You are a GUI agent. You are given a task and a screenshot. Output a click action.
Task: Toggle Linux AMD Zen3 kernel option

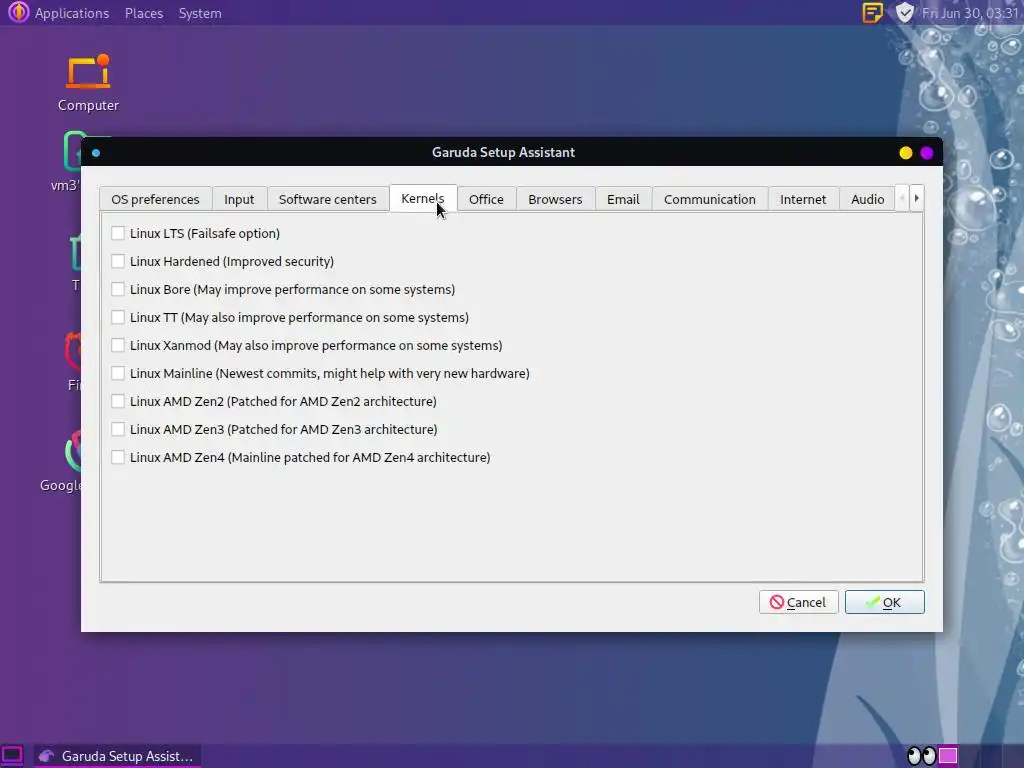point(118,430)
